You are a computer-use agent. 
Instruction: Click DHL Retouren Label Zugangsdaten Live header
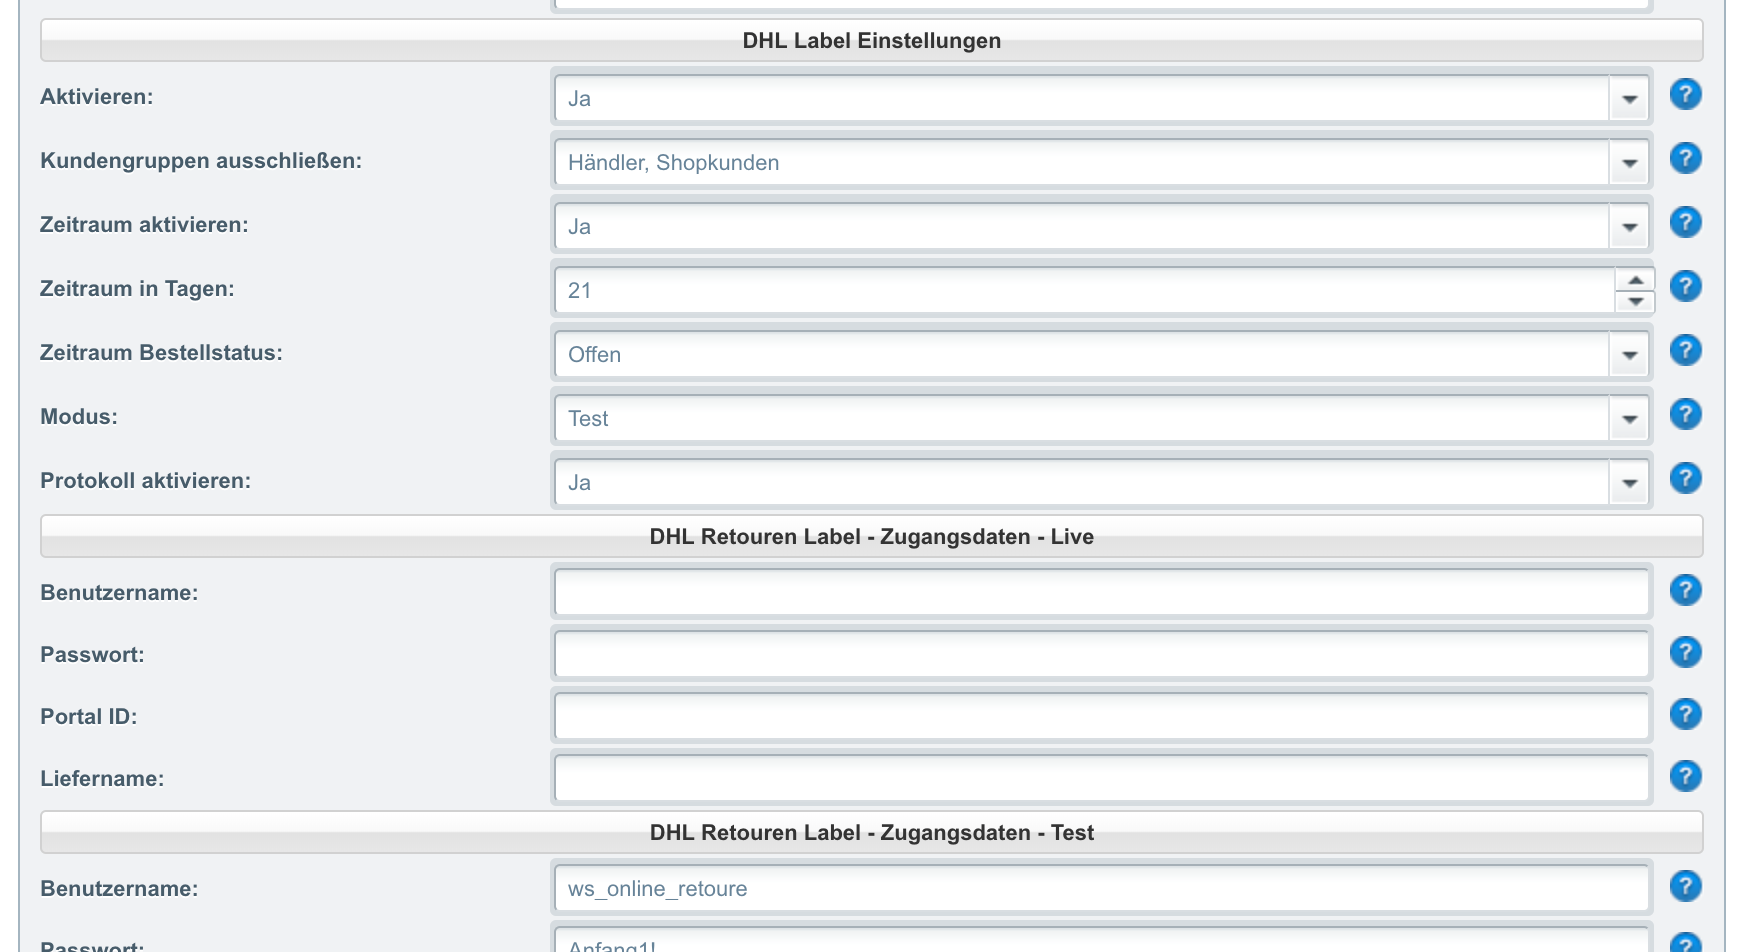pos(871,537)
